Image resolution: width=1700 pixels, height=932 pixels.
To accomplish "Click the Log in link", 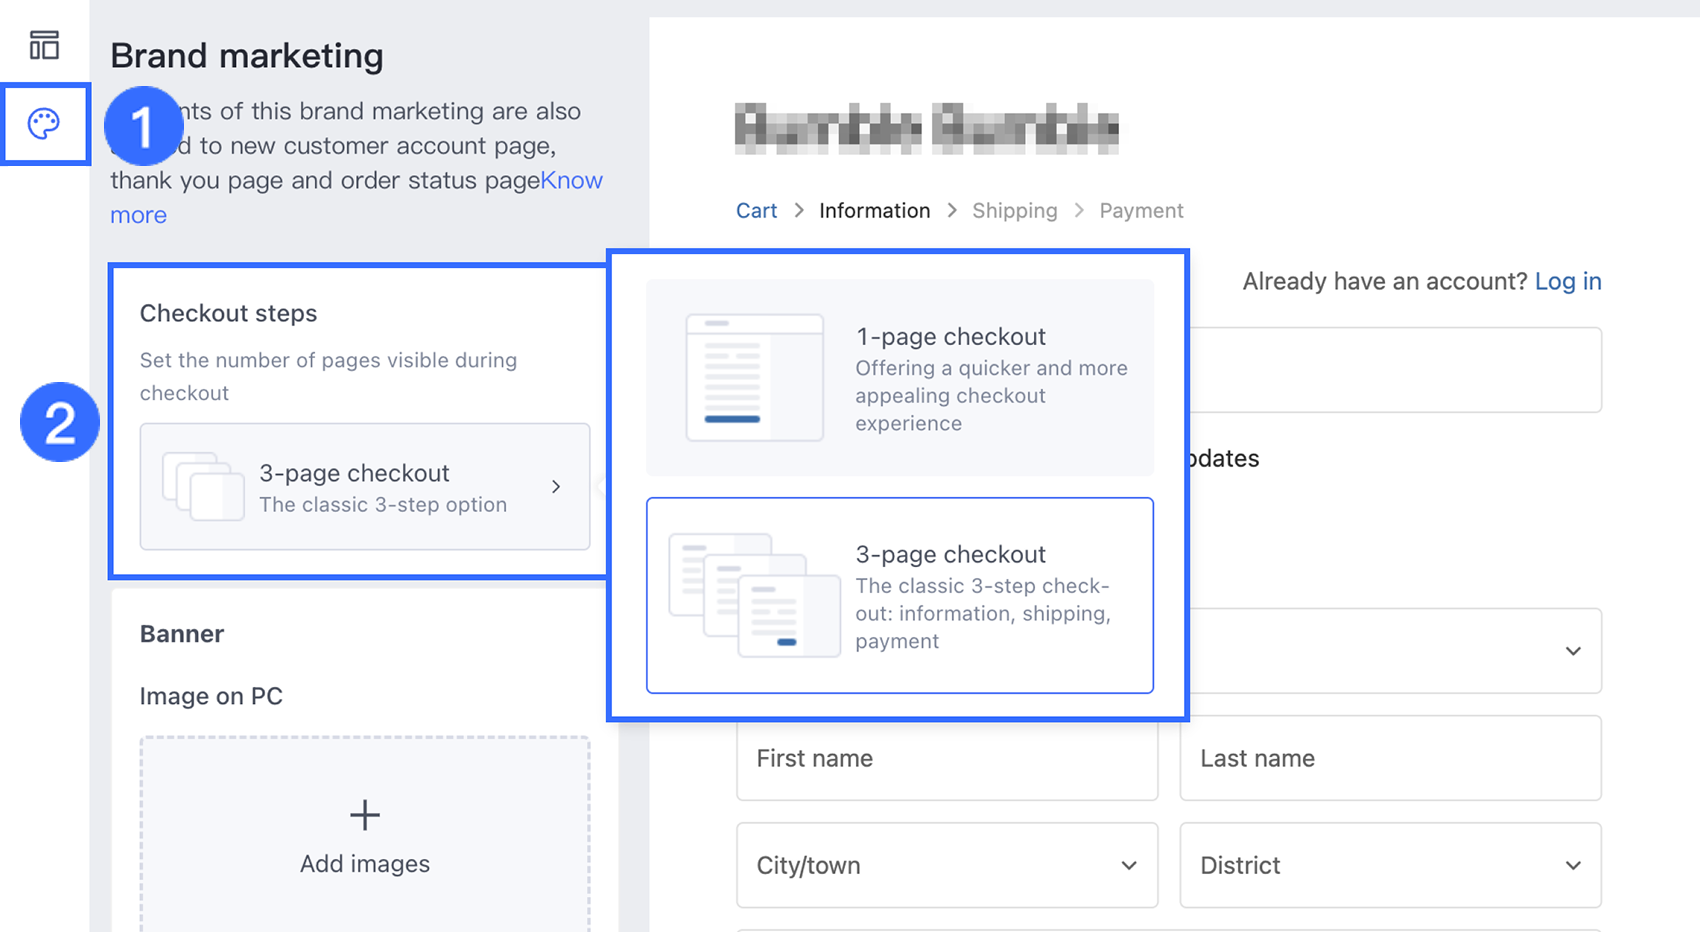I will [x=1567, y=282].
